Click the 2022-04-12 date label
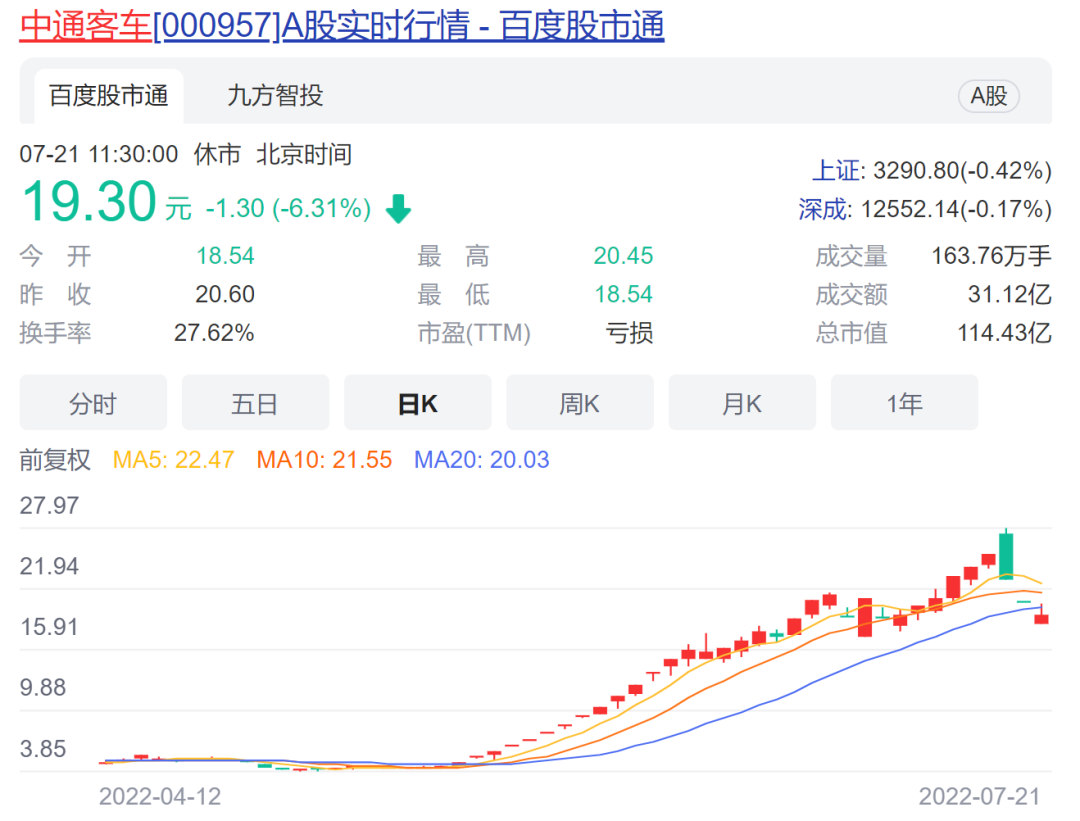 click(160, 798)
